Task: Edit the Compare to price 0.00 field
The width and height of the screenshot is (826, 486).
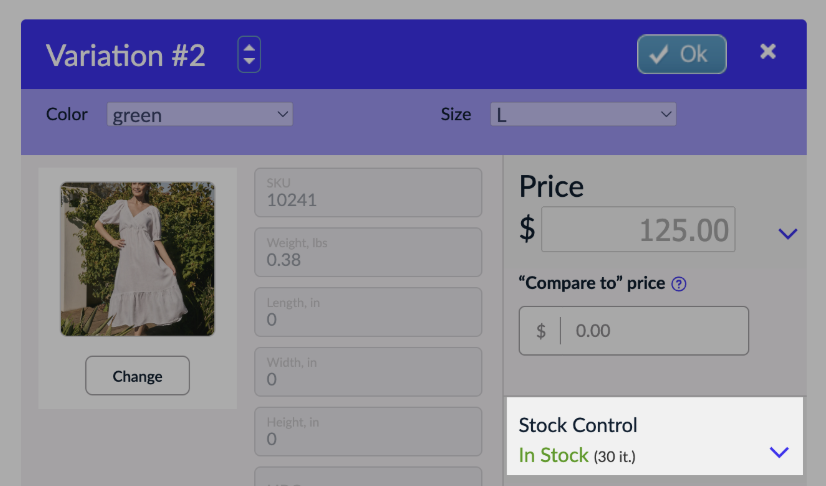Action: click(634, 331)
